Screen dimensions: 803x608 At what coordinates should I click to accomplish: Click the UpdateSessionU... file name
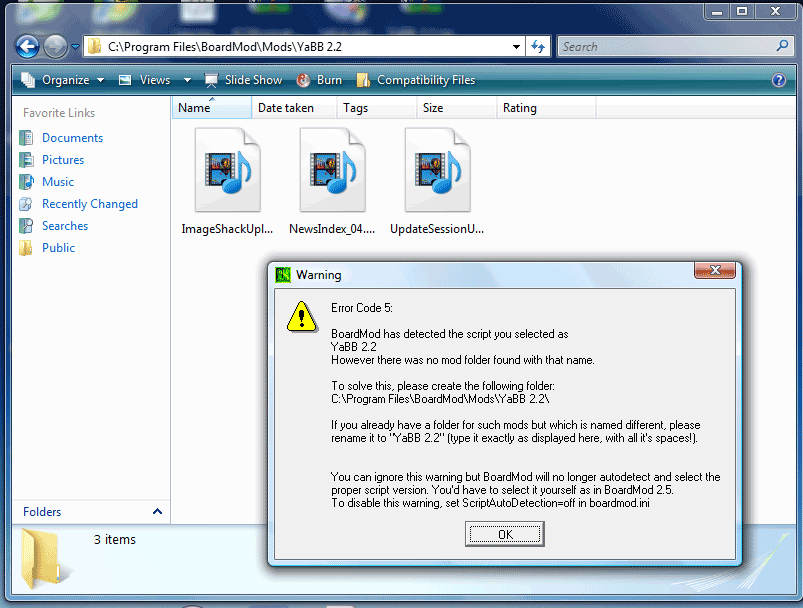pyautogui.click(x=437, y=229)
